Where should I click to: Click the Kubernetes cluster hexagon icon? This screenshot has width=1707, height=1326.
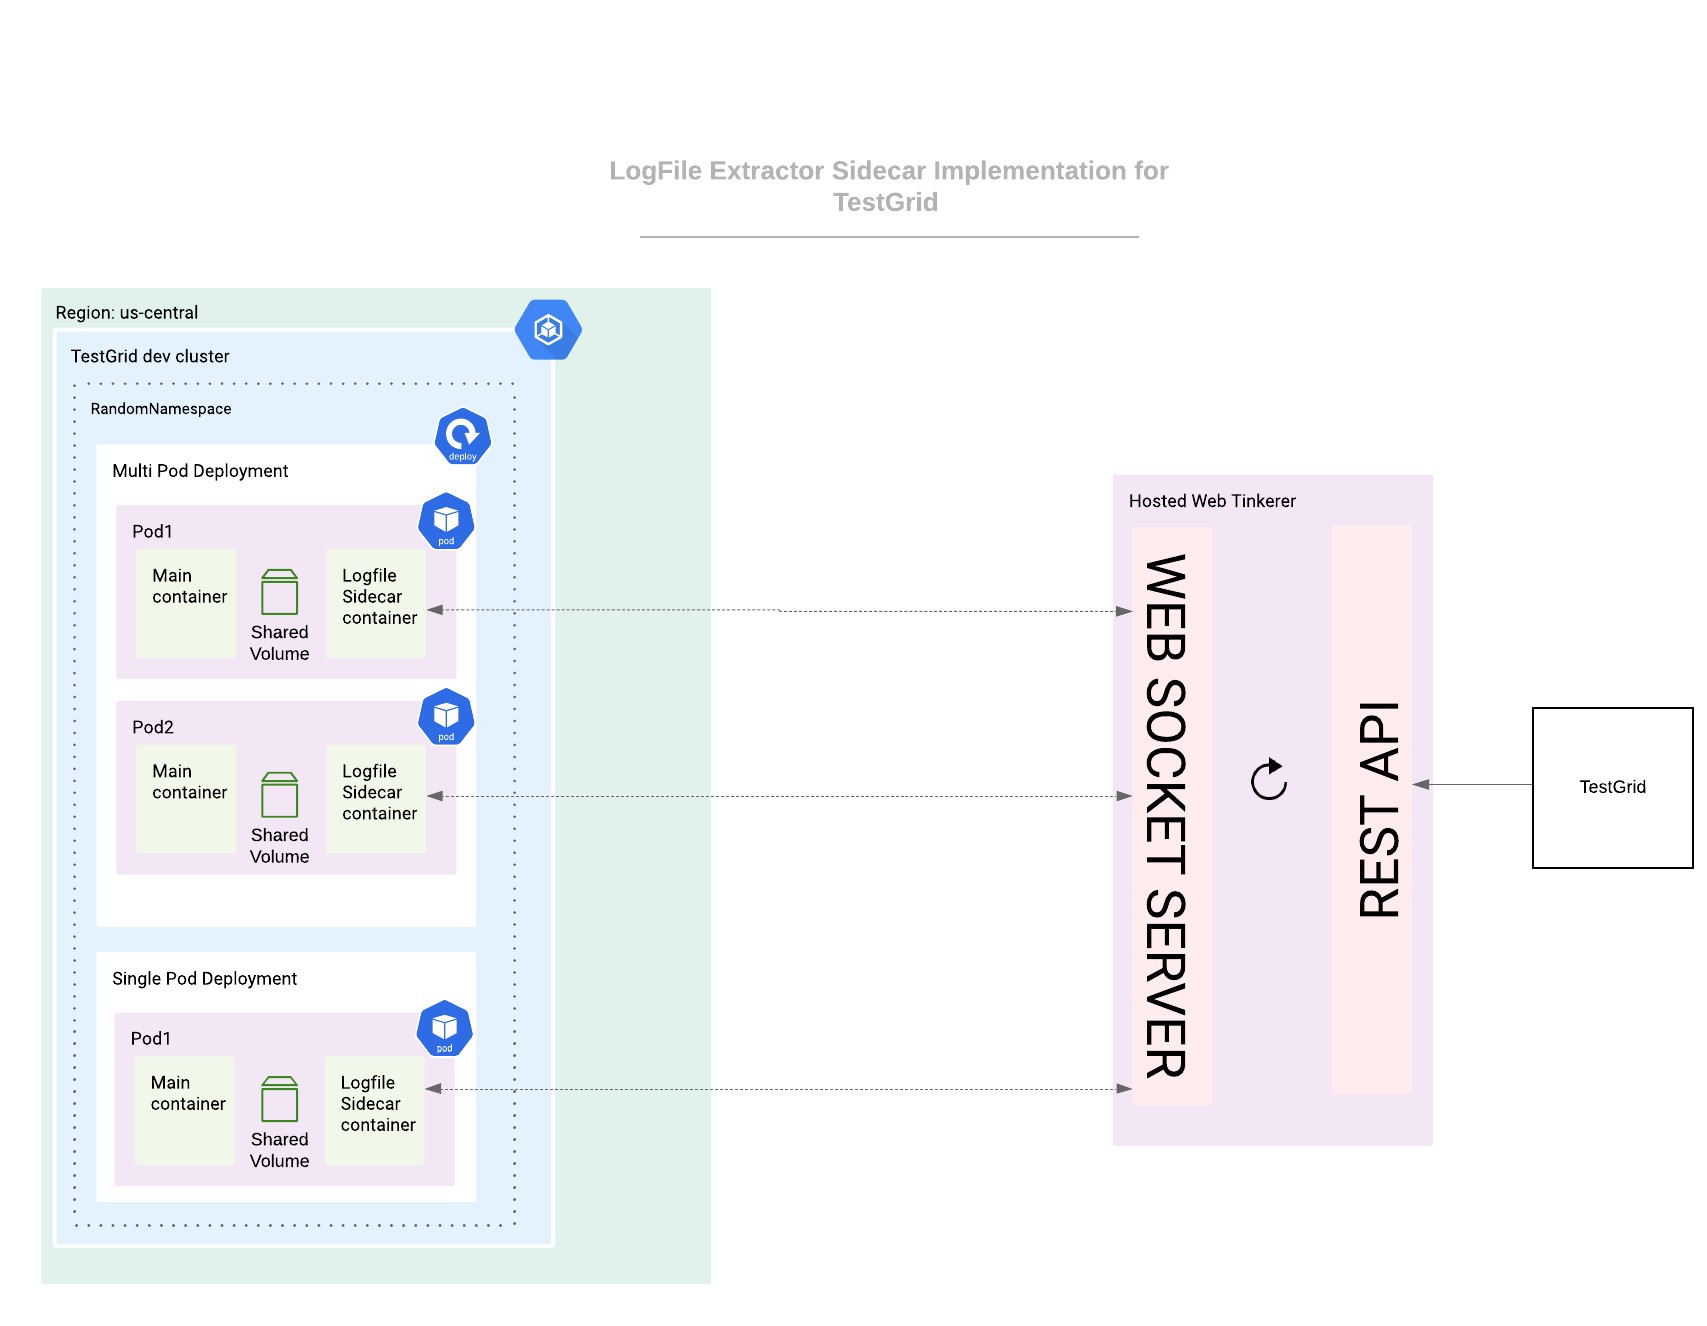(549, 330)
